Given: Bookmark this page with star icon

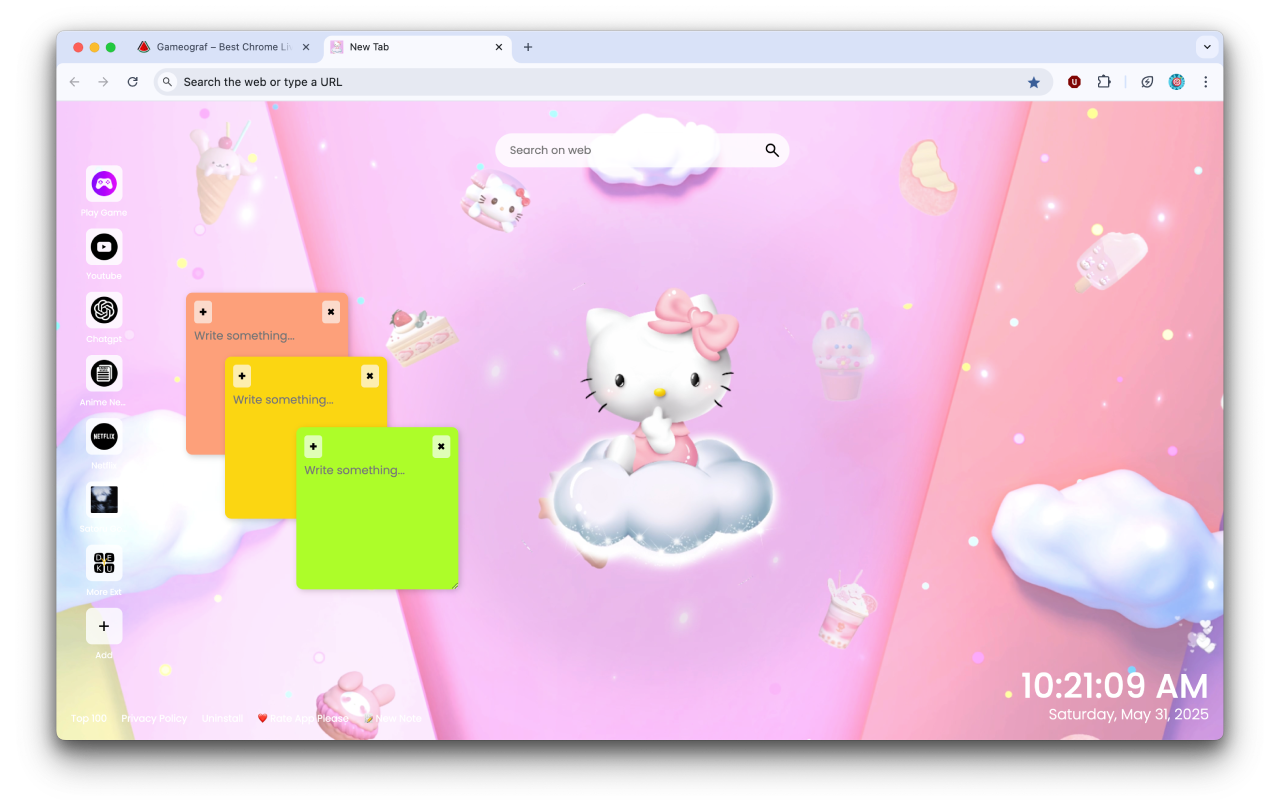Looking at the screenshot, I should point(1034,82).
